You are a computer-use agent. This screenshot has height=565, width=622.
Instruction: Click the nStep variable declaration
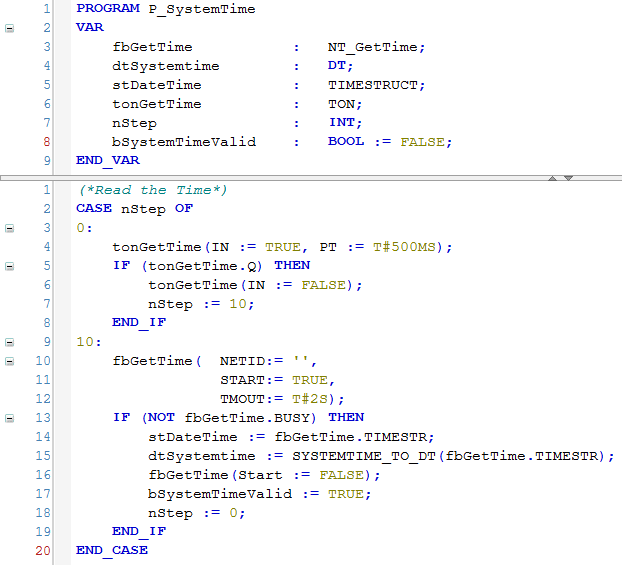pos(134,123)
